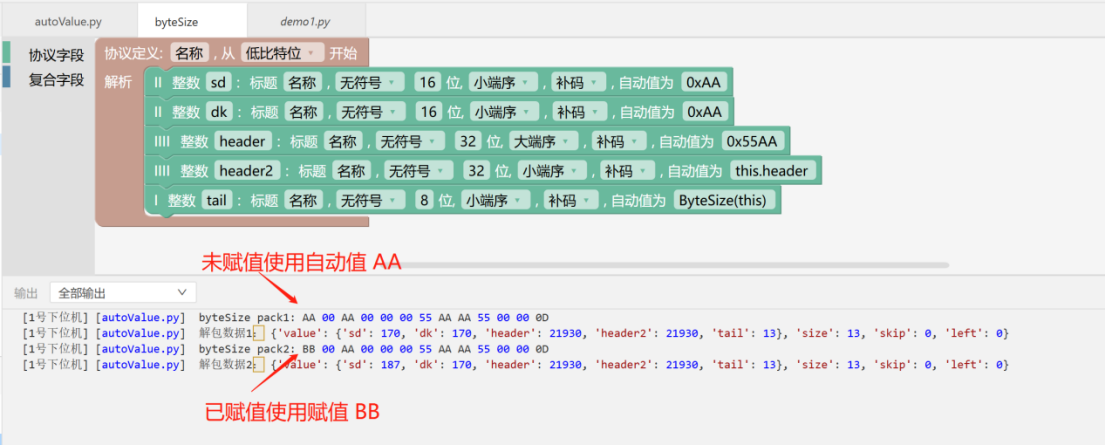Edit the dk field name
The image size is (1106, 445).
point(219,111)
